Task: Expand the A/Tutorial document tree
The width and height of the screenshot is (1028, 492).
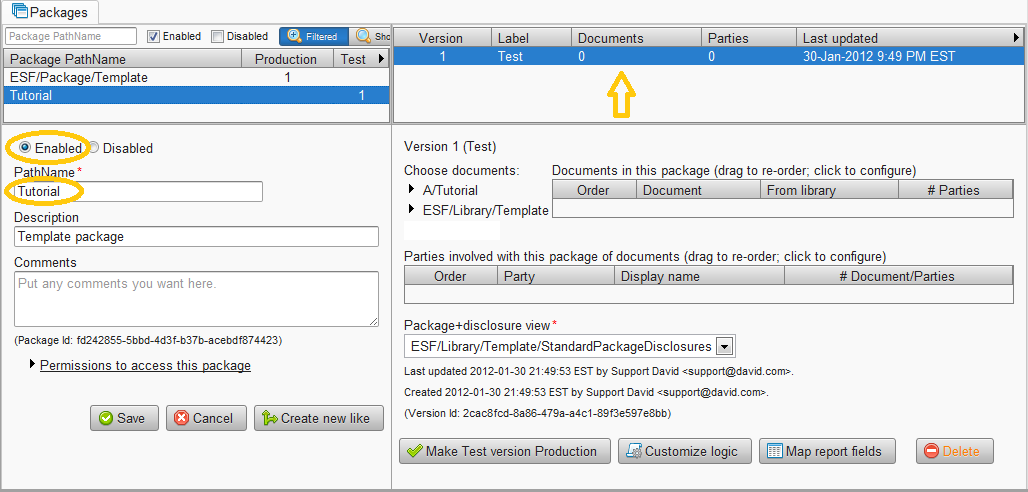Action: click(412, 190)
